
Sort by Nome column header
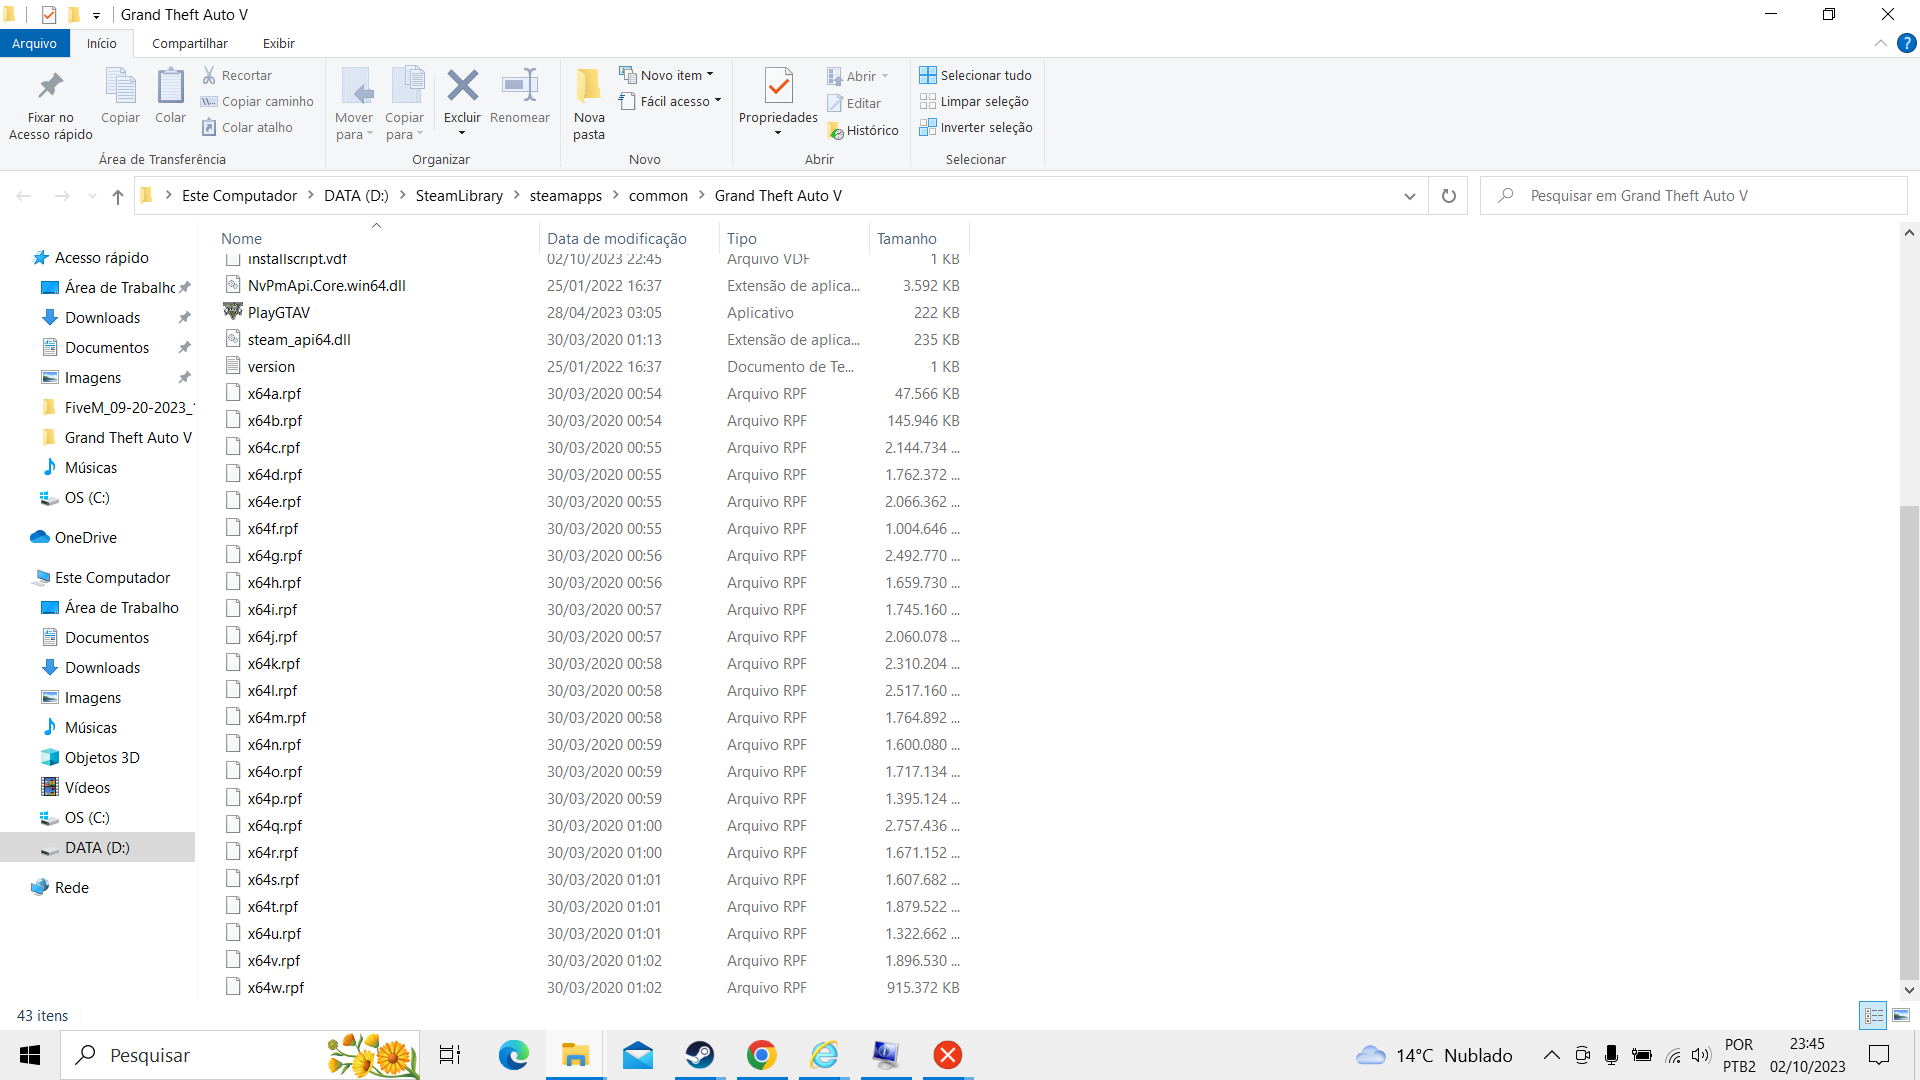click(x=241, y=238)
